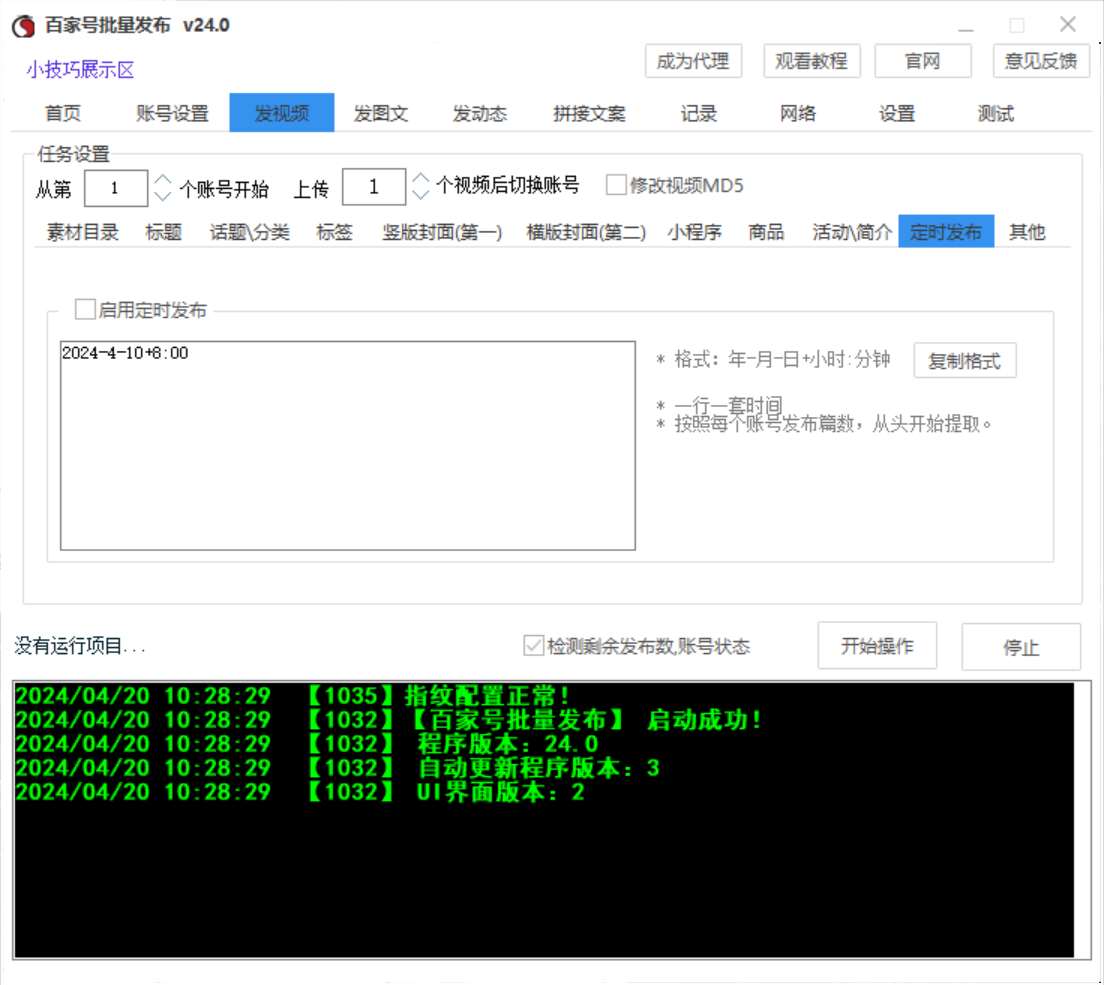
Task: Select the 活动\简介 sub-tab
Action: (x=852, y=232)
